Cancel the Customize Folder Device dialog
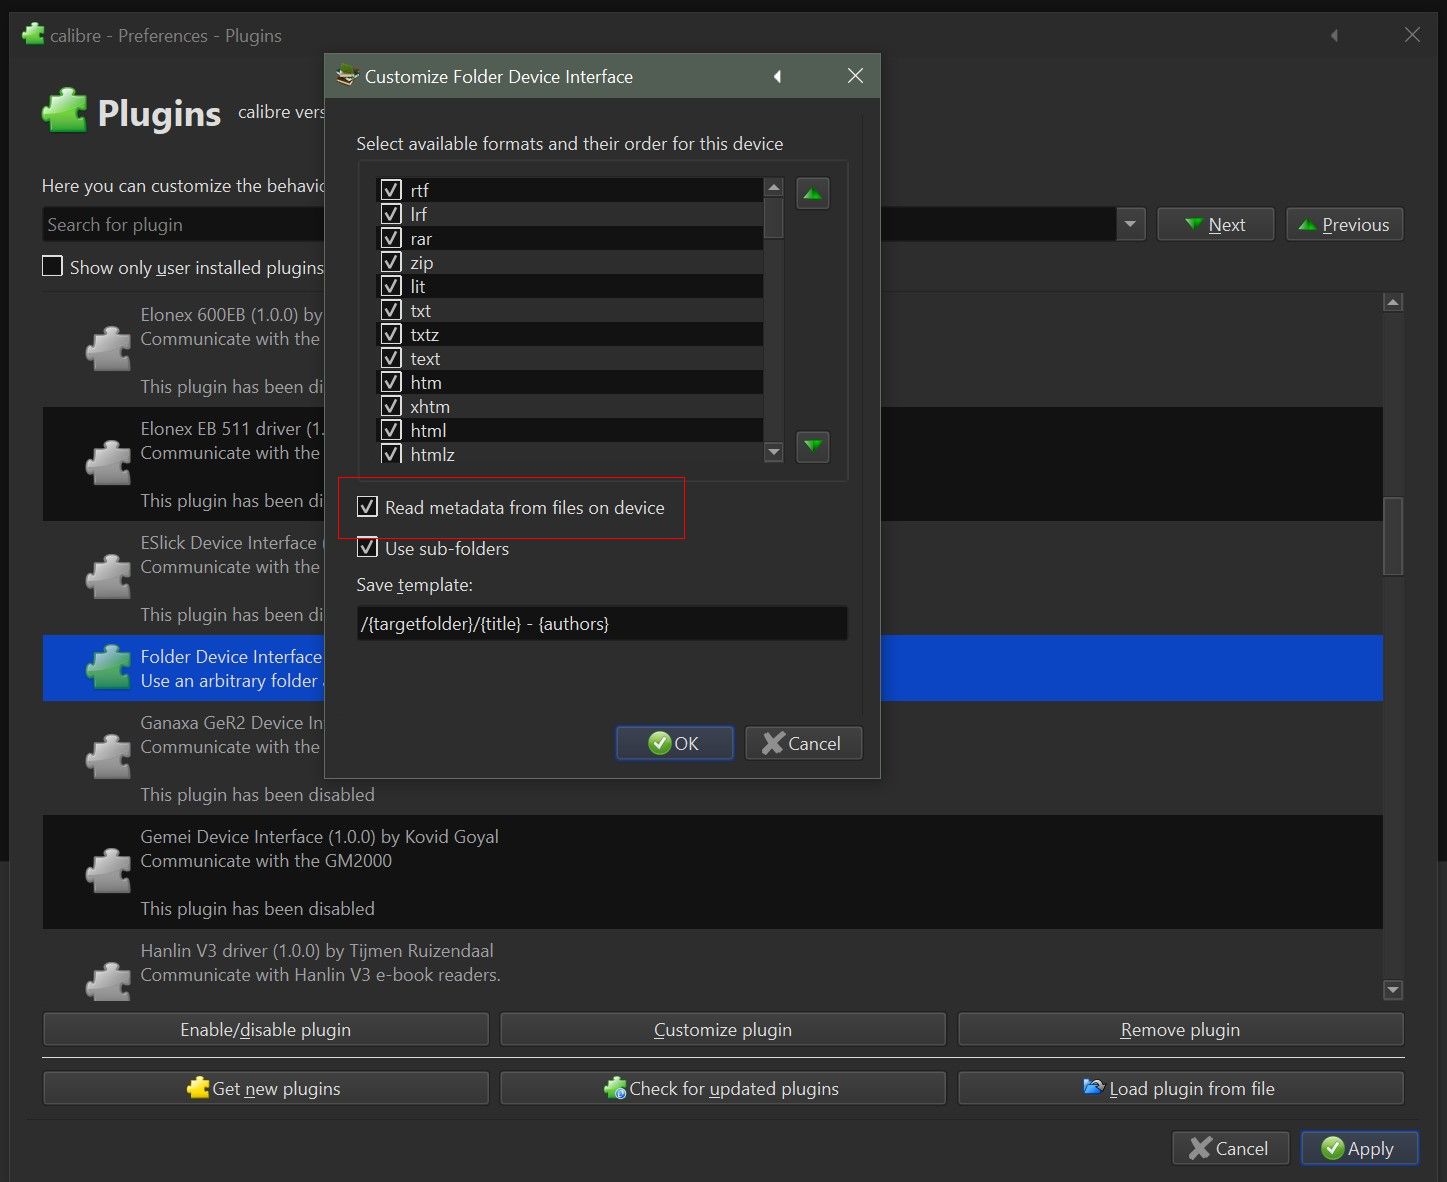 coord(803,743)
